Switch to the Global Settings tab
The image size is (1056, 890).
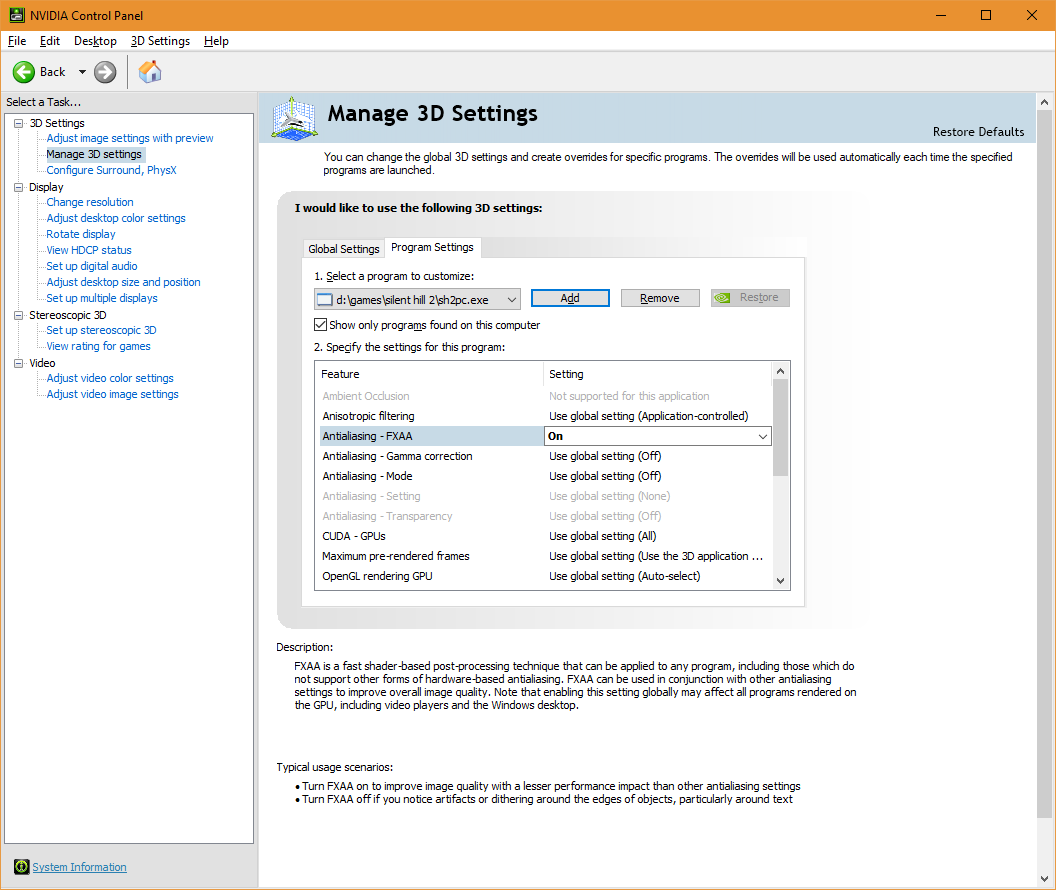click(343, 249)
